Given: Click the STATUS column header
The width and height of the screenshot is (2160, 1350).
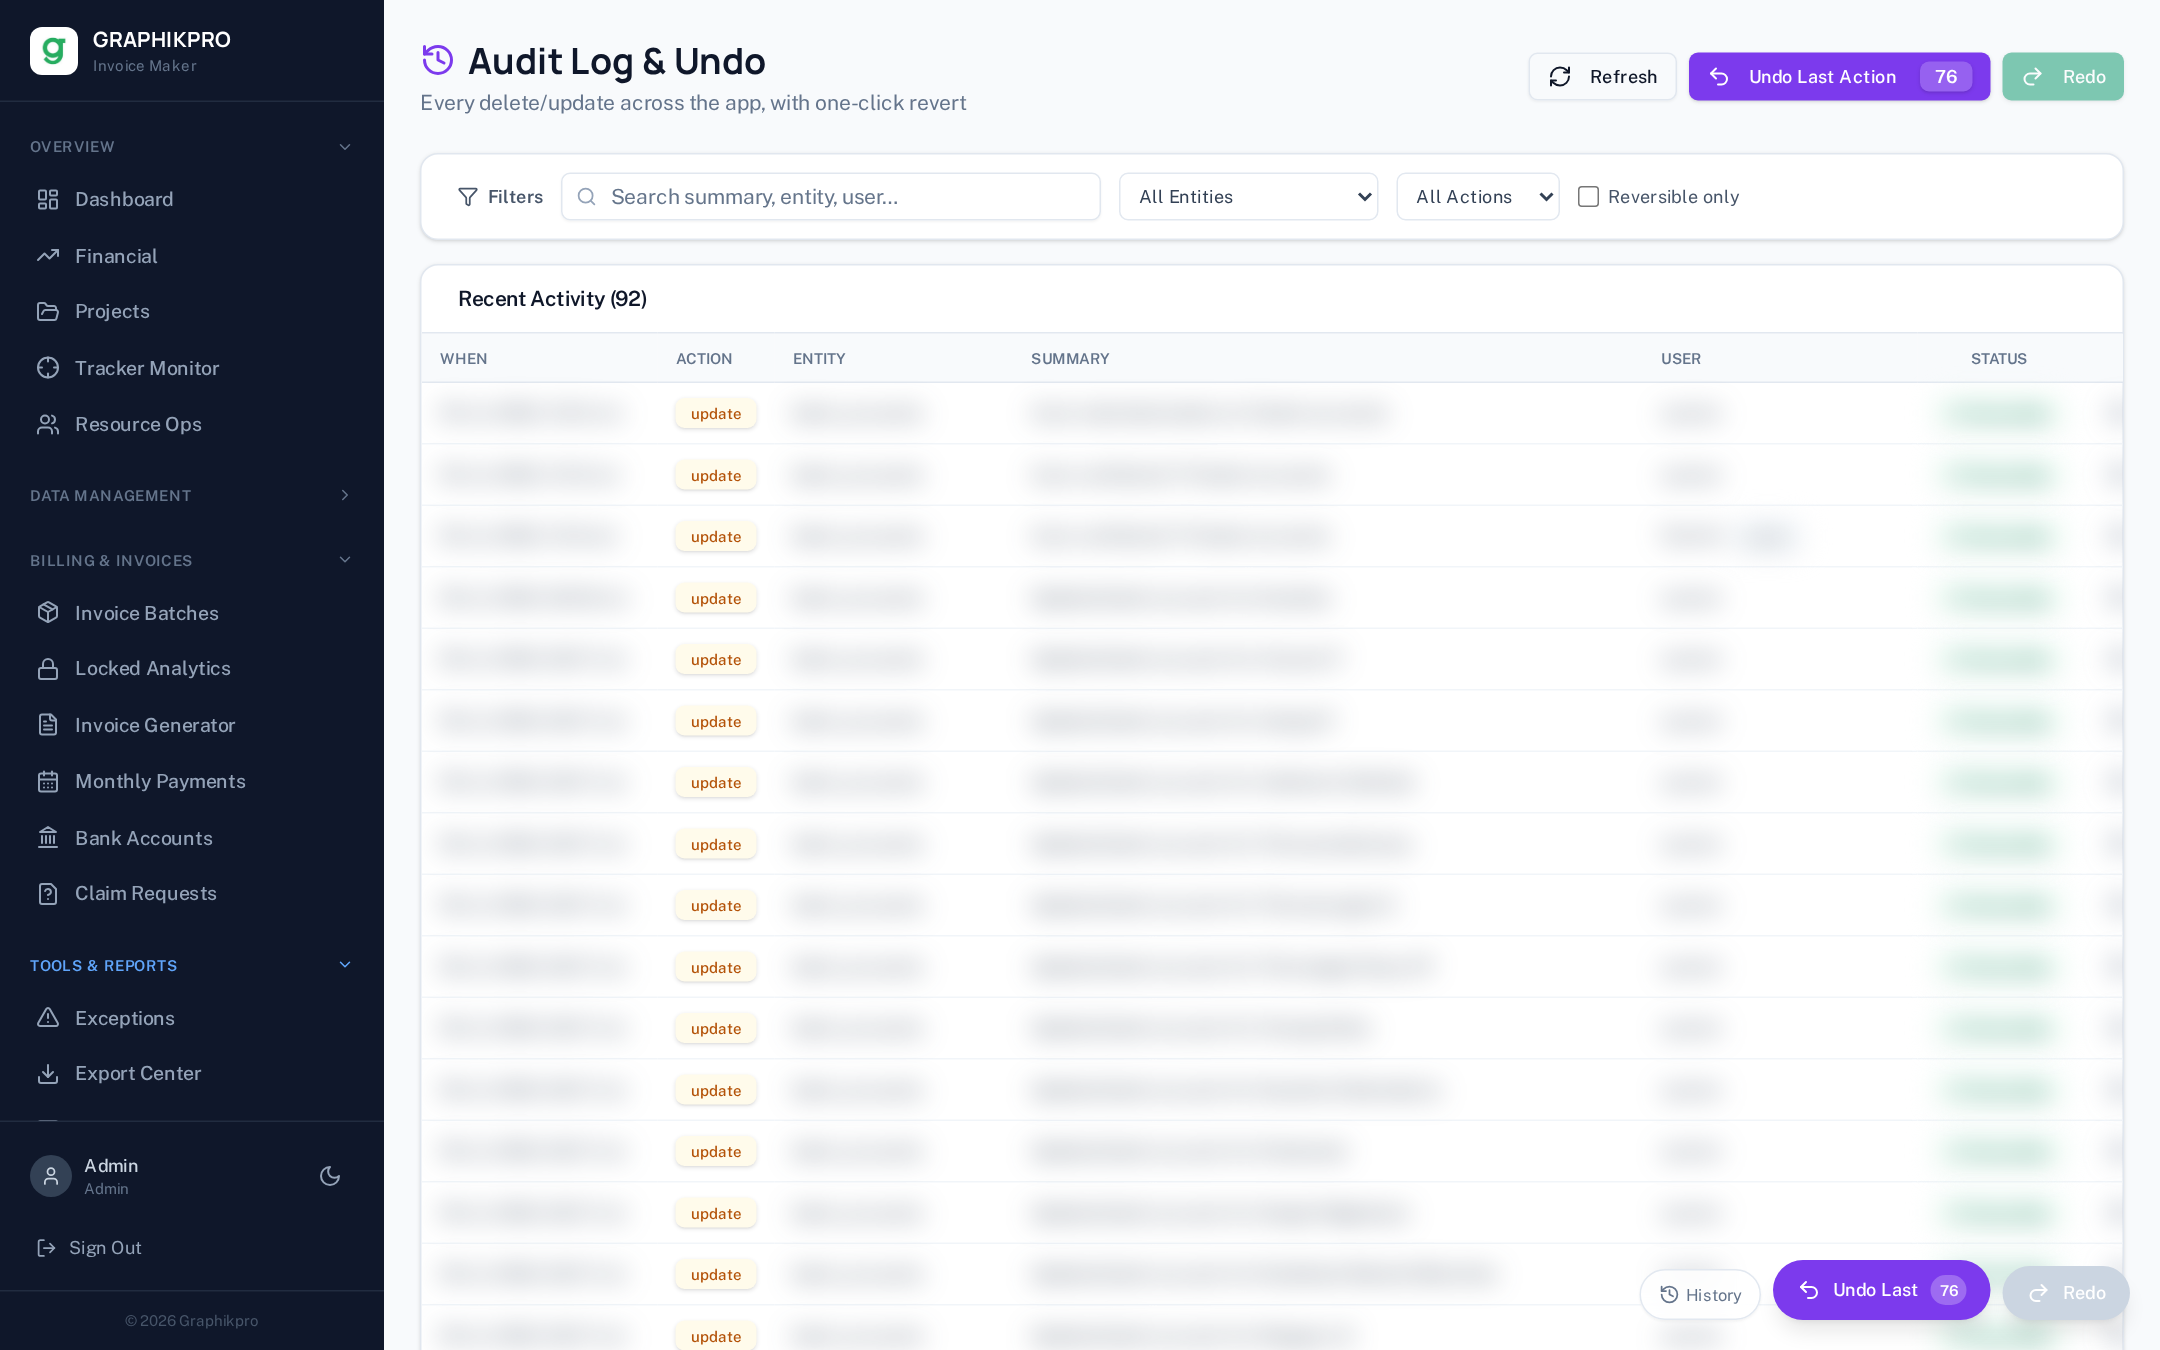Looking at the screenshot, I should coord(1998,358).
